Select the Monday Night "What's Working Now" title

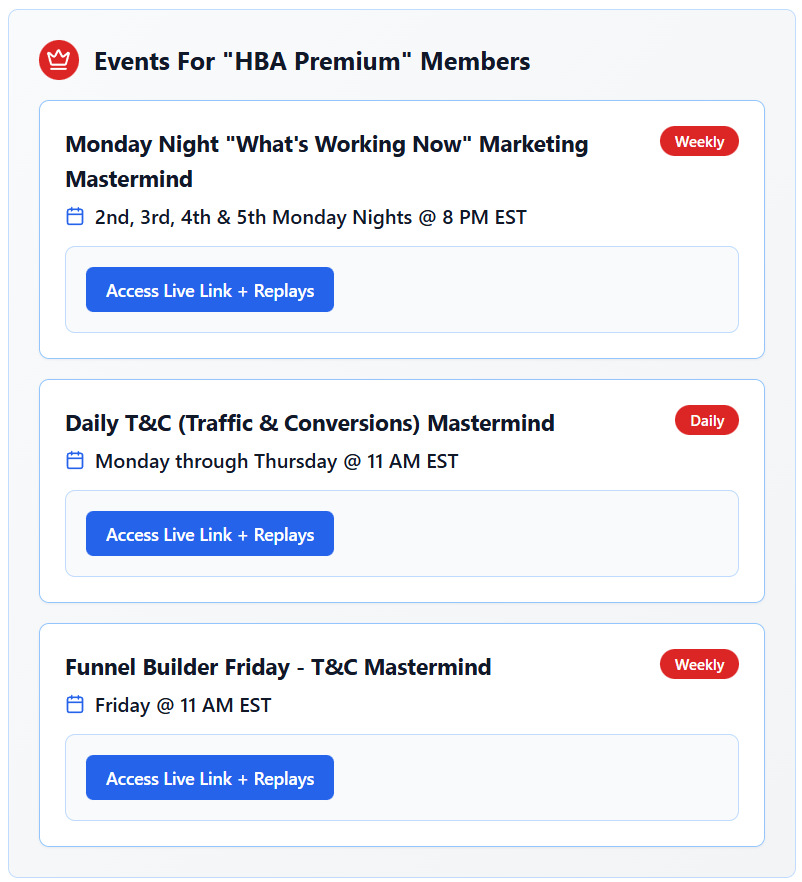326,145
